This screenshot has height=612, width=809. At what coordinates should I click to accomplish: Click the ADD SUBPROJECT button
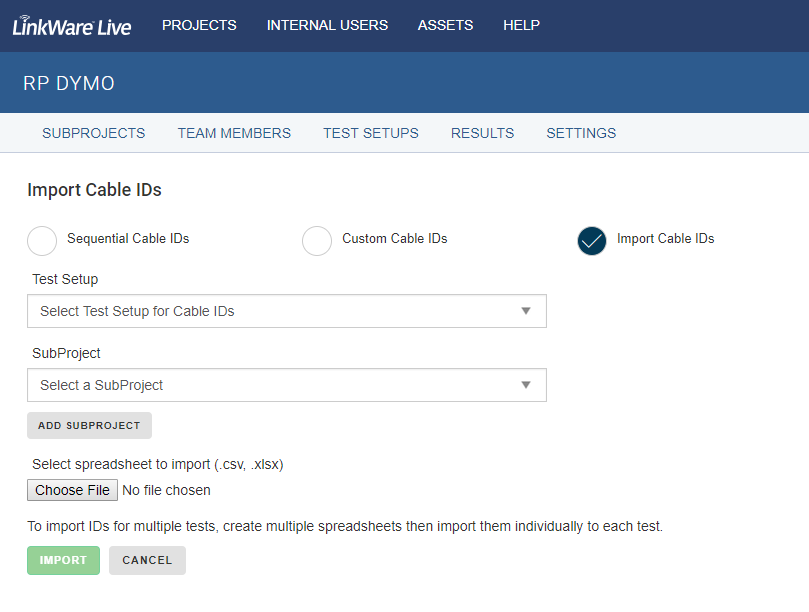click(x=89, y=426)
